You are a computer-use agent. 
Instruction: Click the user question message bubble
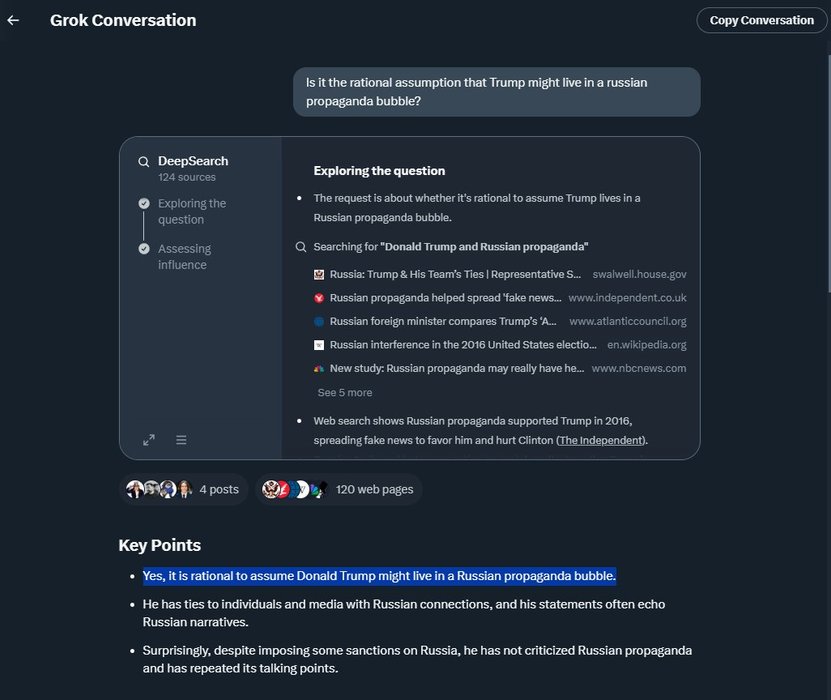click(x=496, y=91)
